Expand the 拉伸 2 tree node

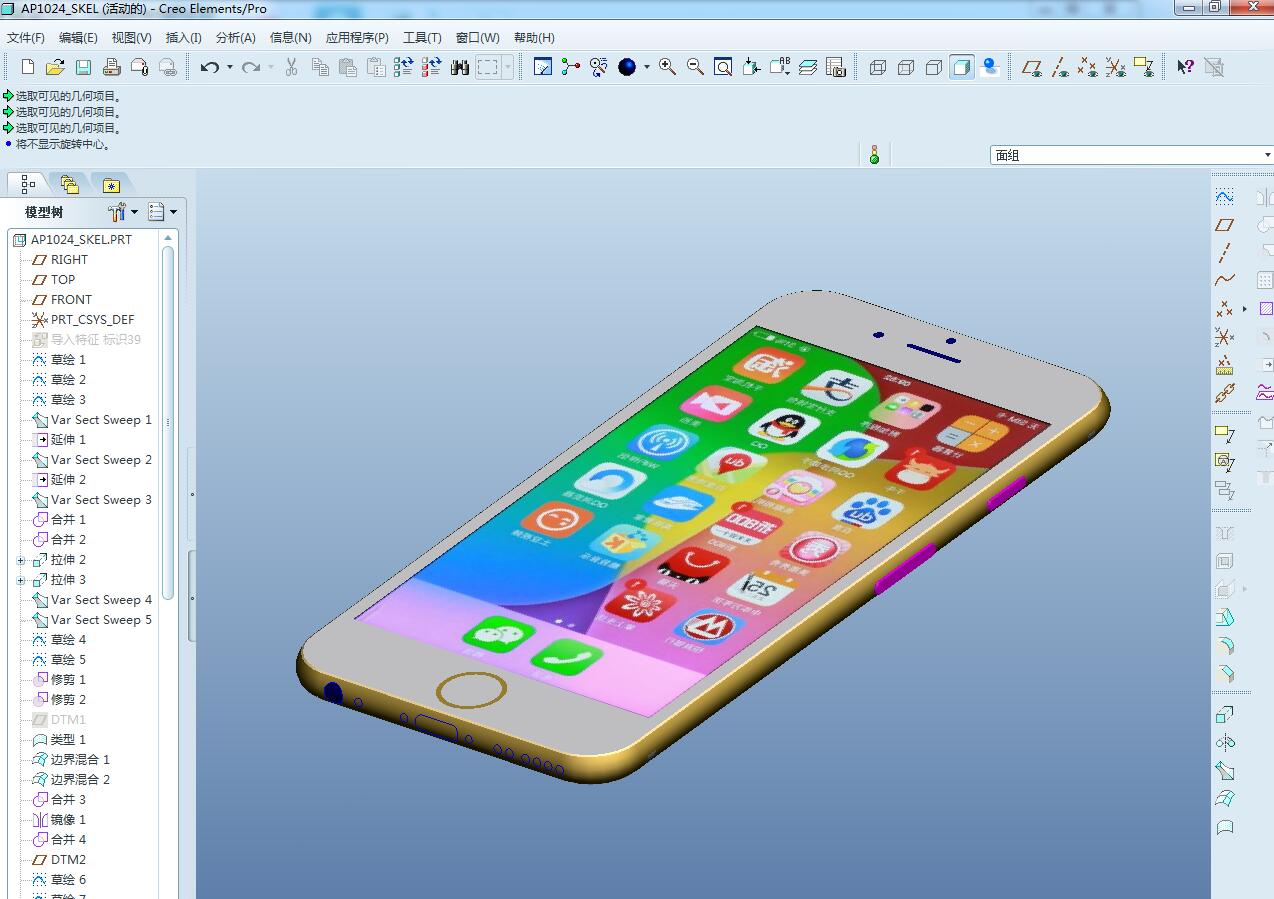(21, 560)
